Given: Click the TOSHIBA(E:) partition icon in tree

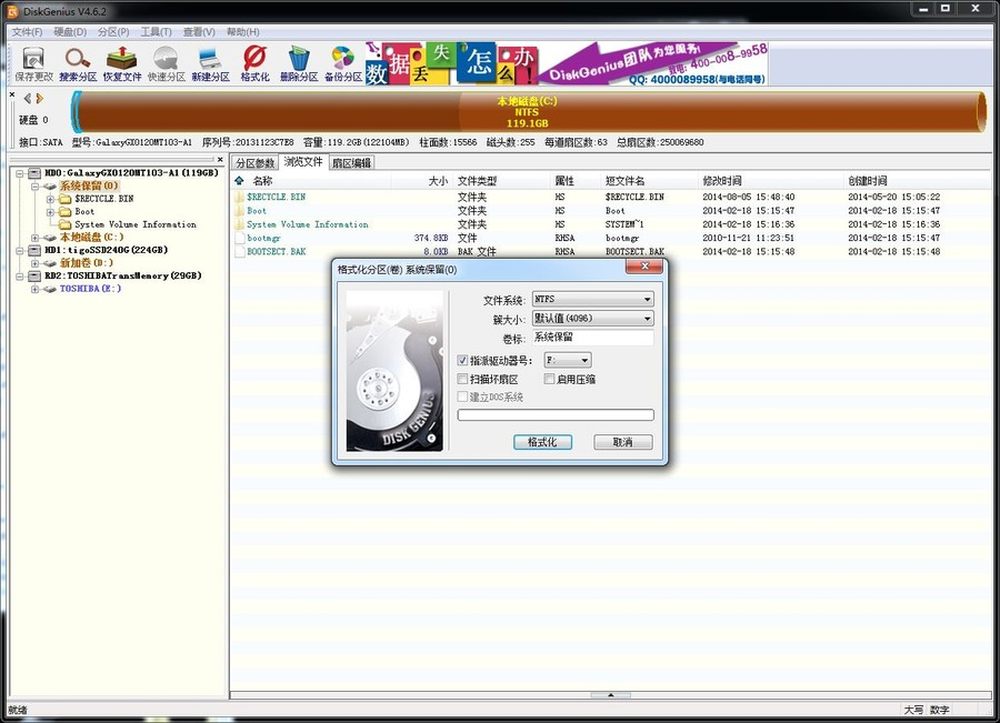Looking at the screenshot, I should (50, 289).
